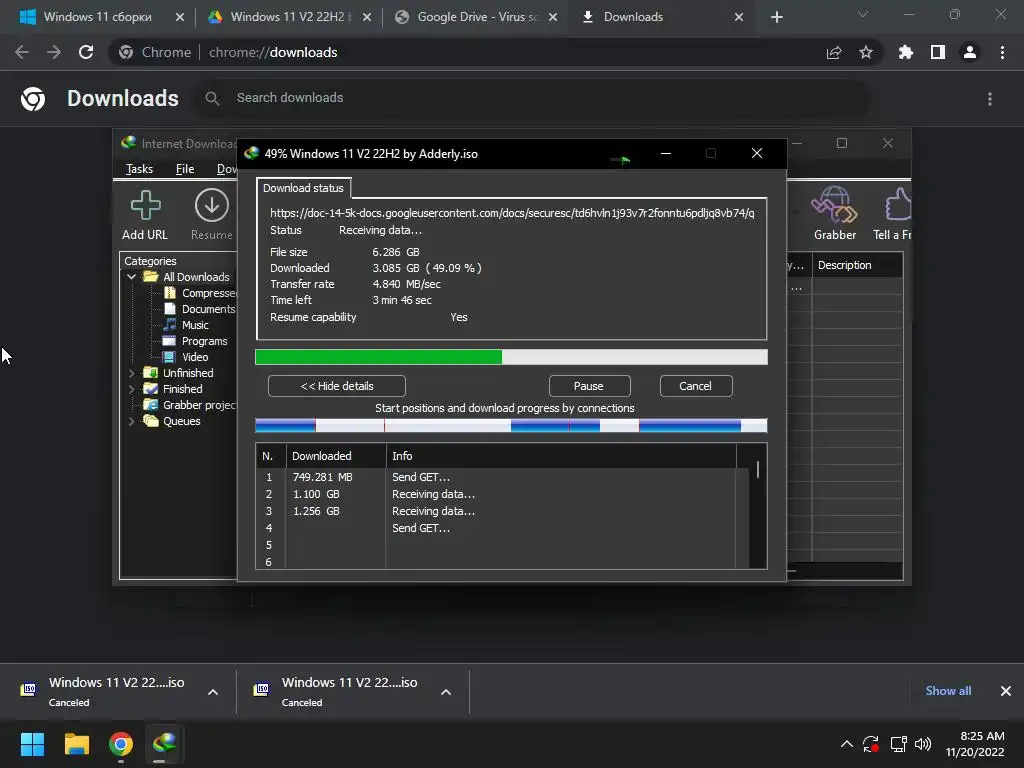
Task: Open Chrome's three-dot main menu
Action: pos(1002,52)
